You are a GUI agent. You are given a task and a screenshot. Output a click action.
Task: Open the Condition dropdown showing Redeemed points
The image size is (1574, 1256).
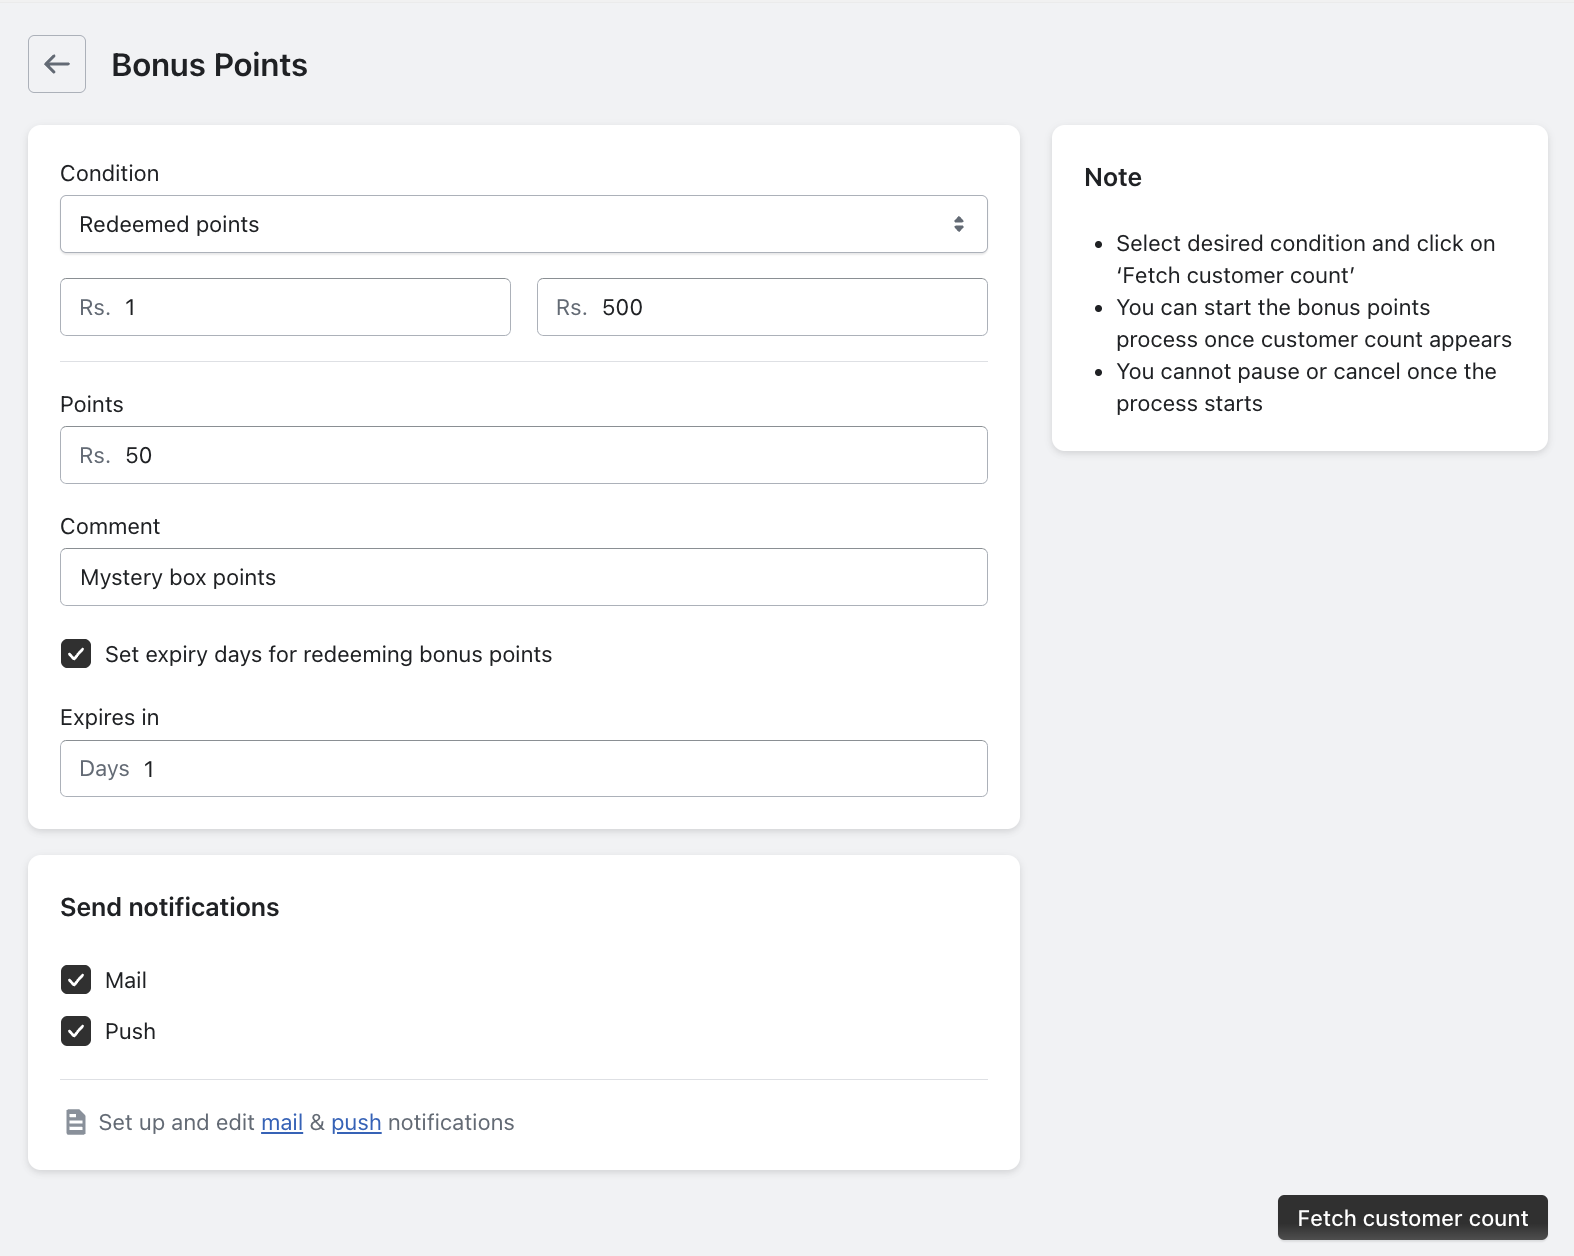click(523, 224)
